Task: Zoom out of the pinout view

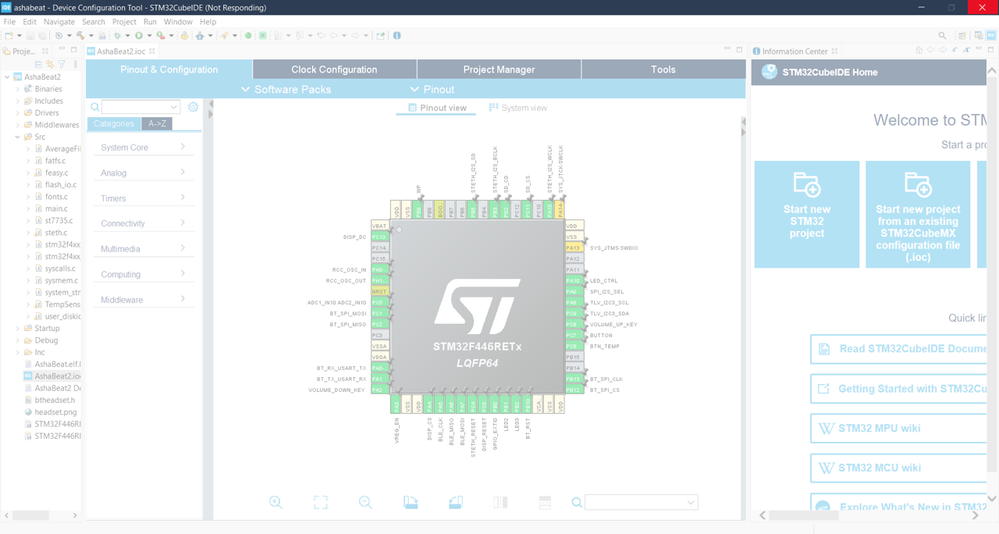Action: tap(365, 502)
